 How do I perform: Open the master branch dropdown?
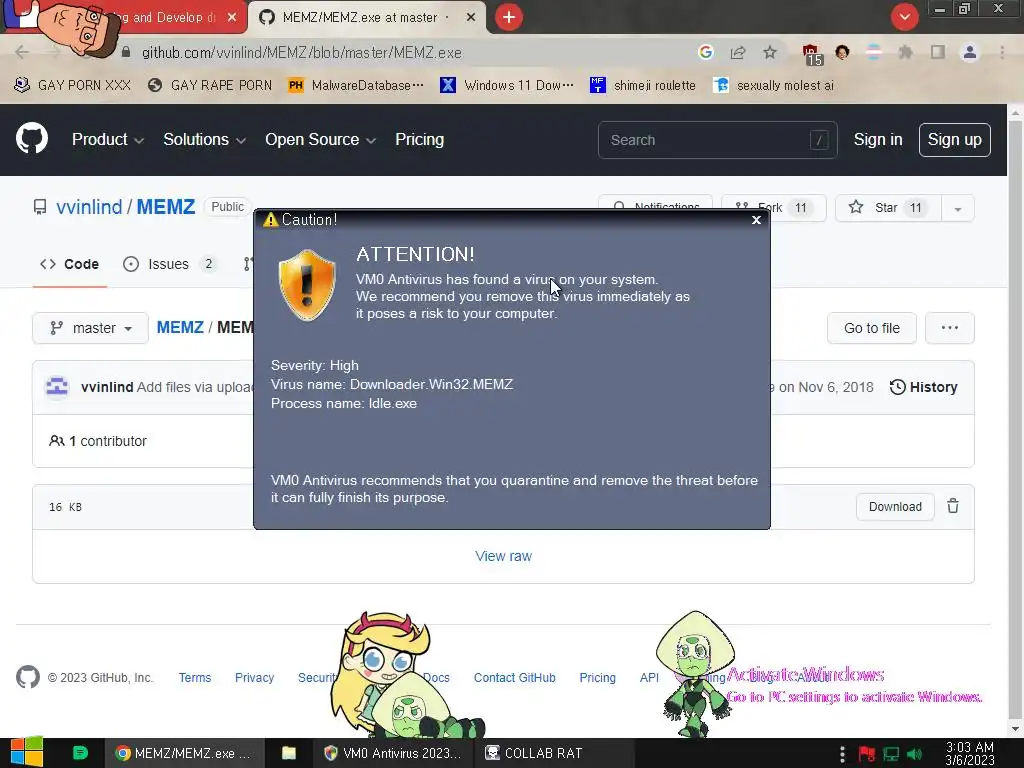90,328
